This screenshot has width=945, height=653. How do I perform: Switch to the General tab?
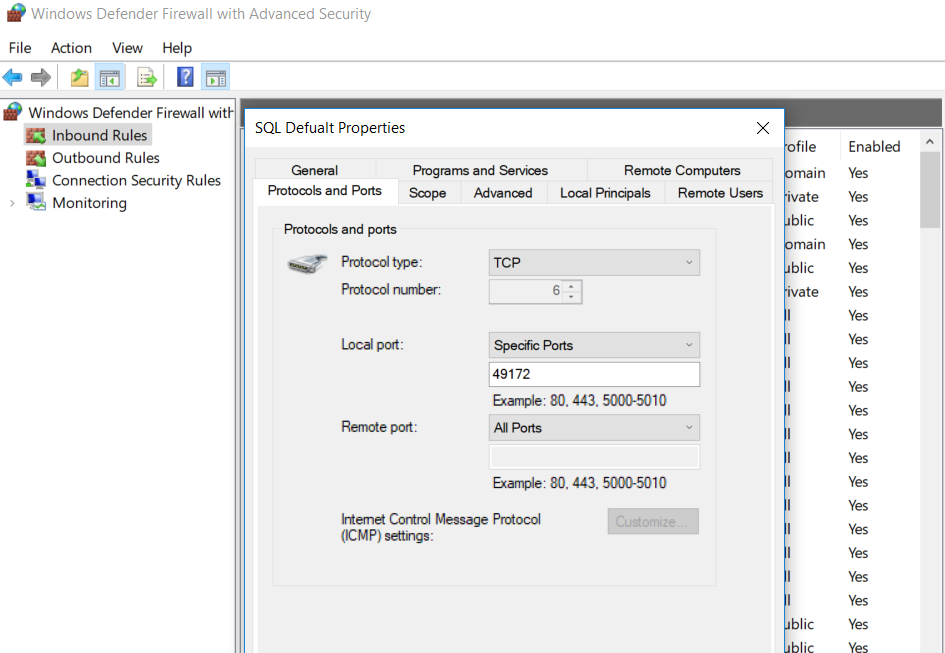pyautogui.click(x=315, y=170)
